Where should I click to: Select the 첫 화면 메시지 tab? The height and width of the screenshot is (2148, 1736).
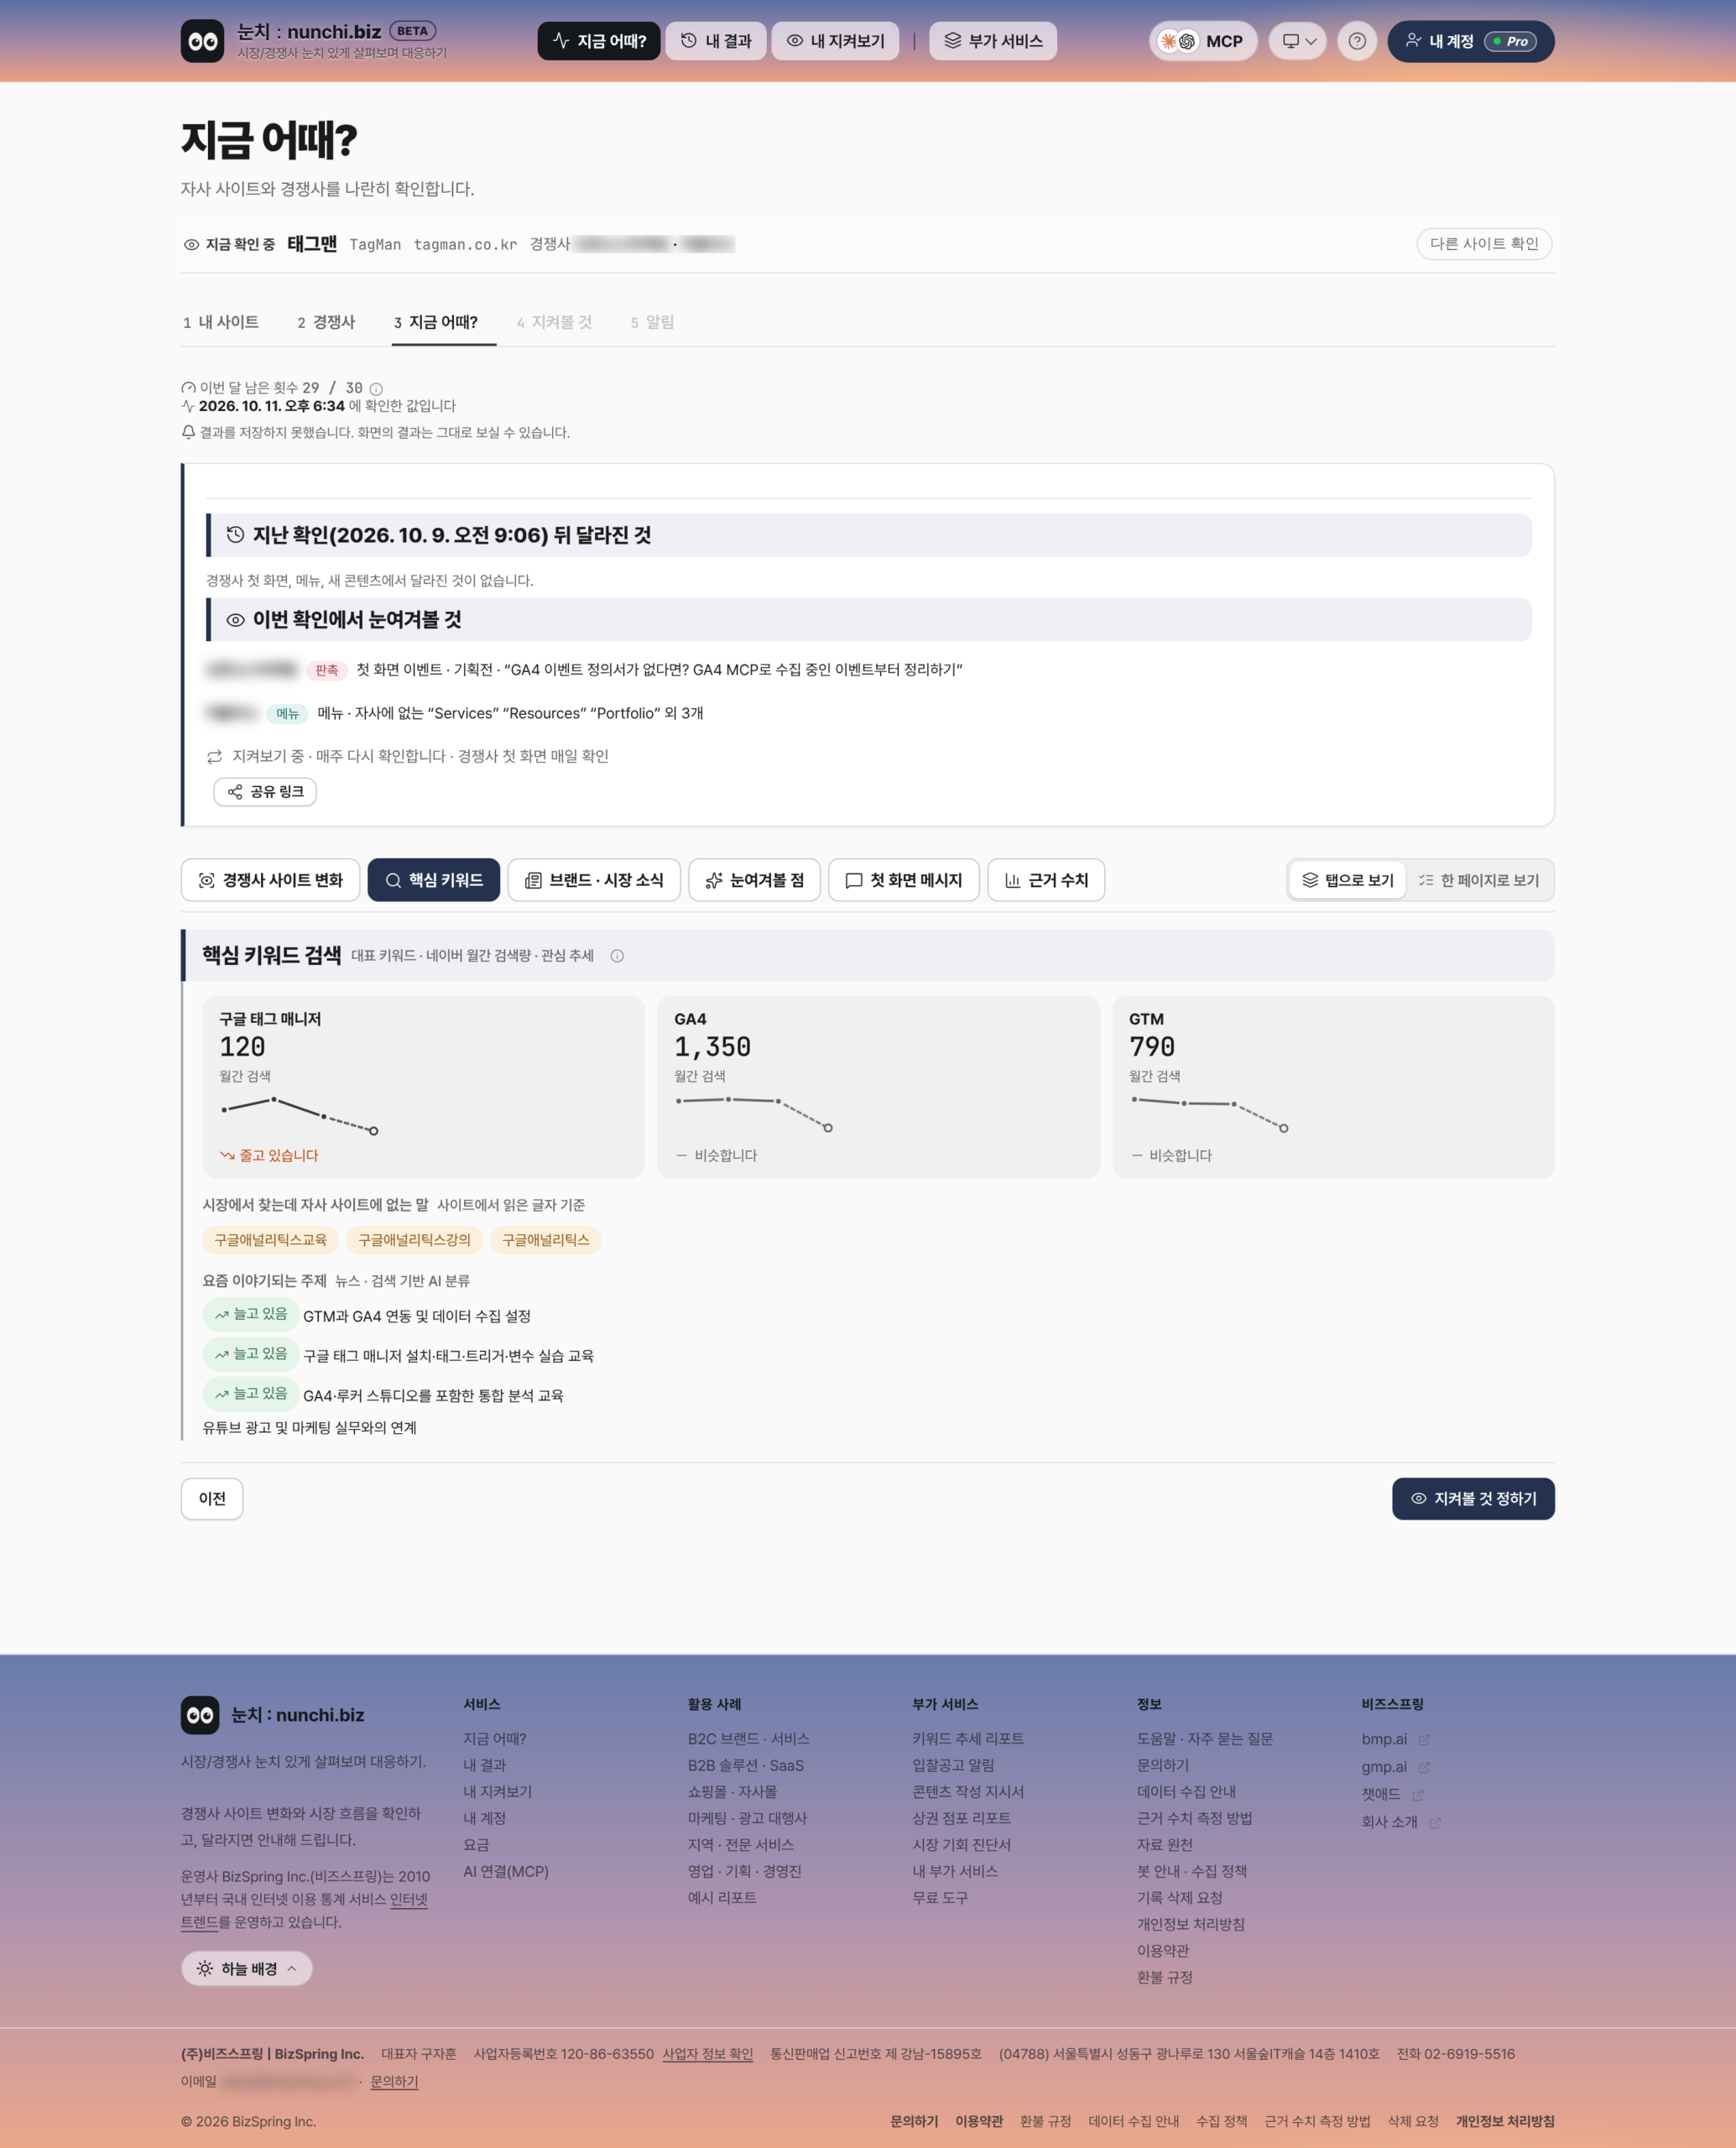(x=904, y=880)
